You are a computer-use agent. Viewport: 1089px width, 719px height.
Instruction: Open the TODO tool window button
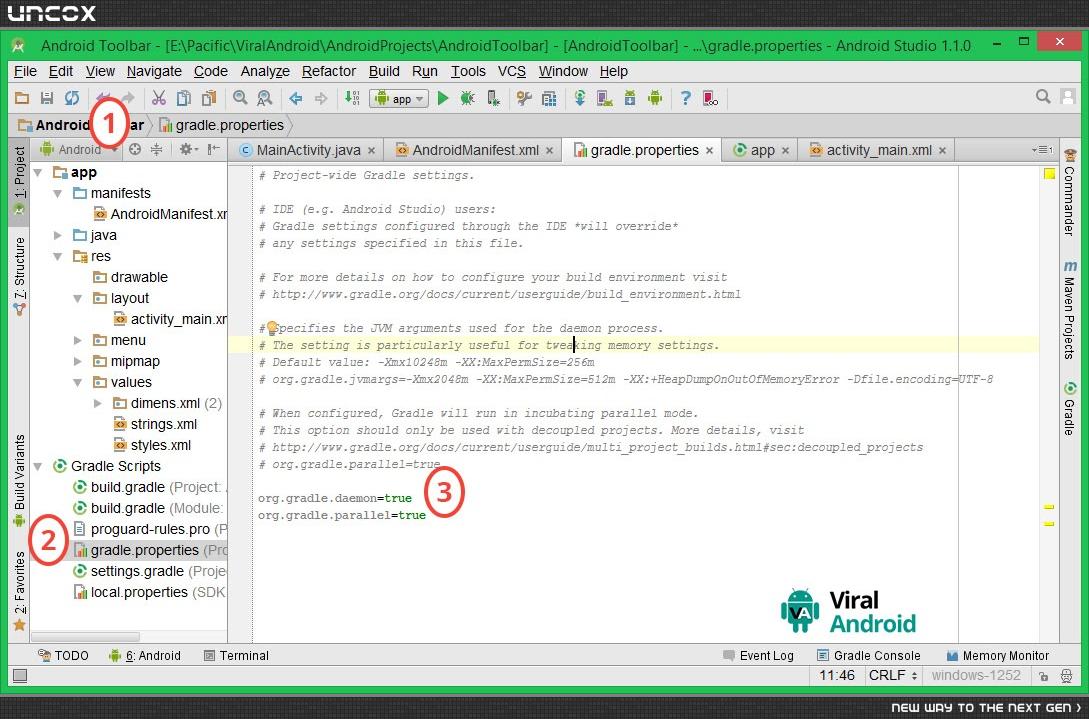[x=63, y=655]
